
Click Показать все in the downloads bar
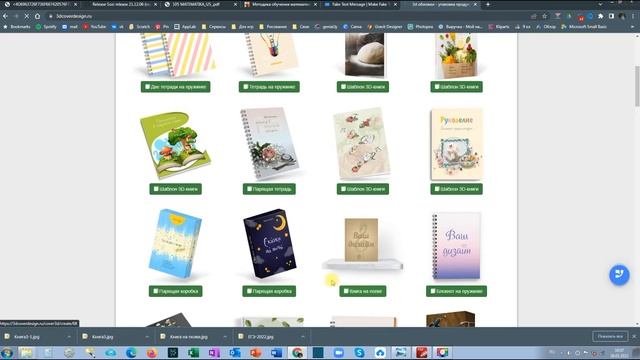tap(610, 336)
